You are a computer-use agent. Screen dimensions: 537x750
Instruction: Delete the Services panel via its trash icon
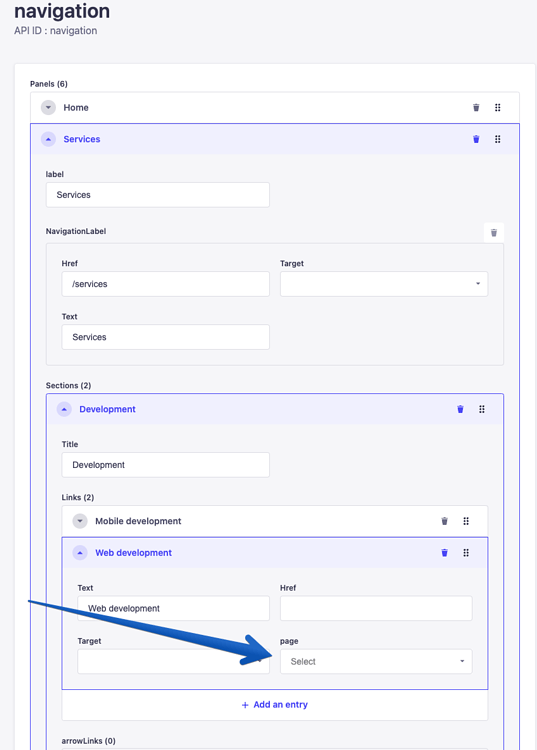(476, 139)
